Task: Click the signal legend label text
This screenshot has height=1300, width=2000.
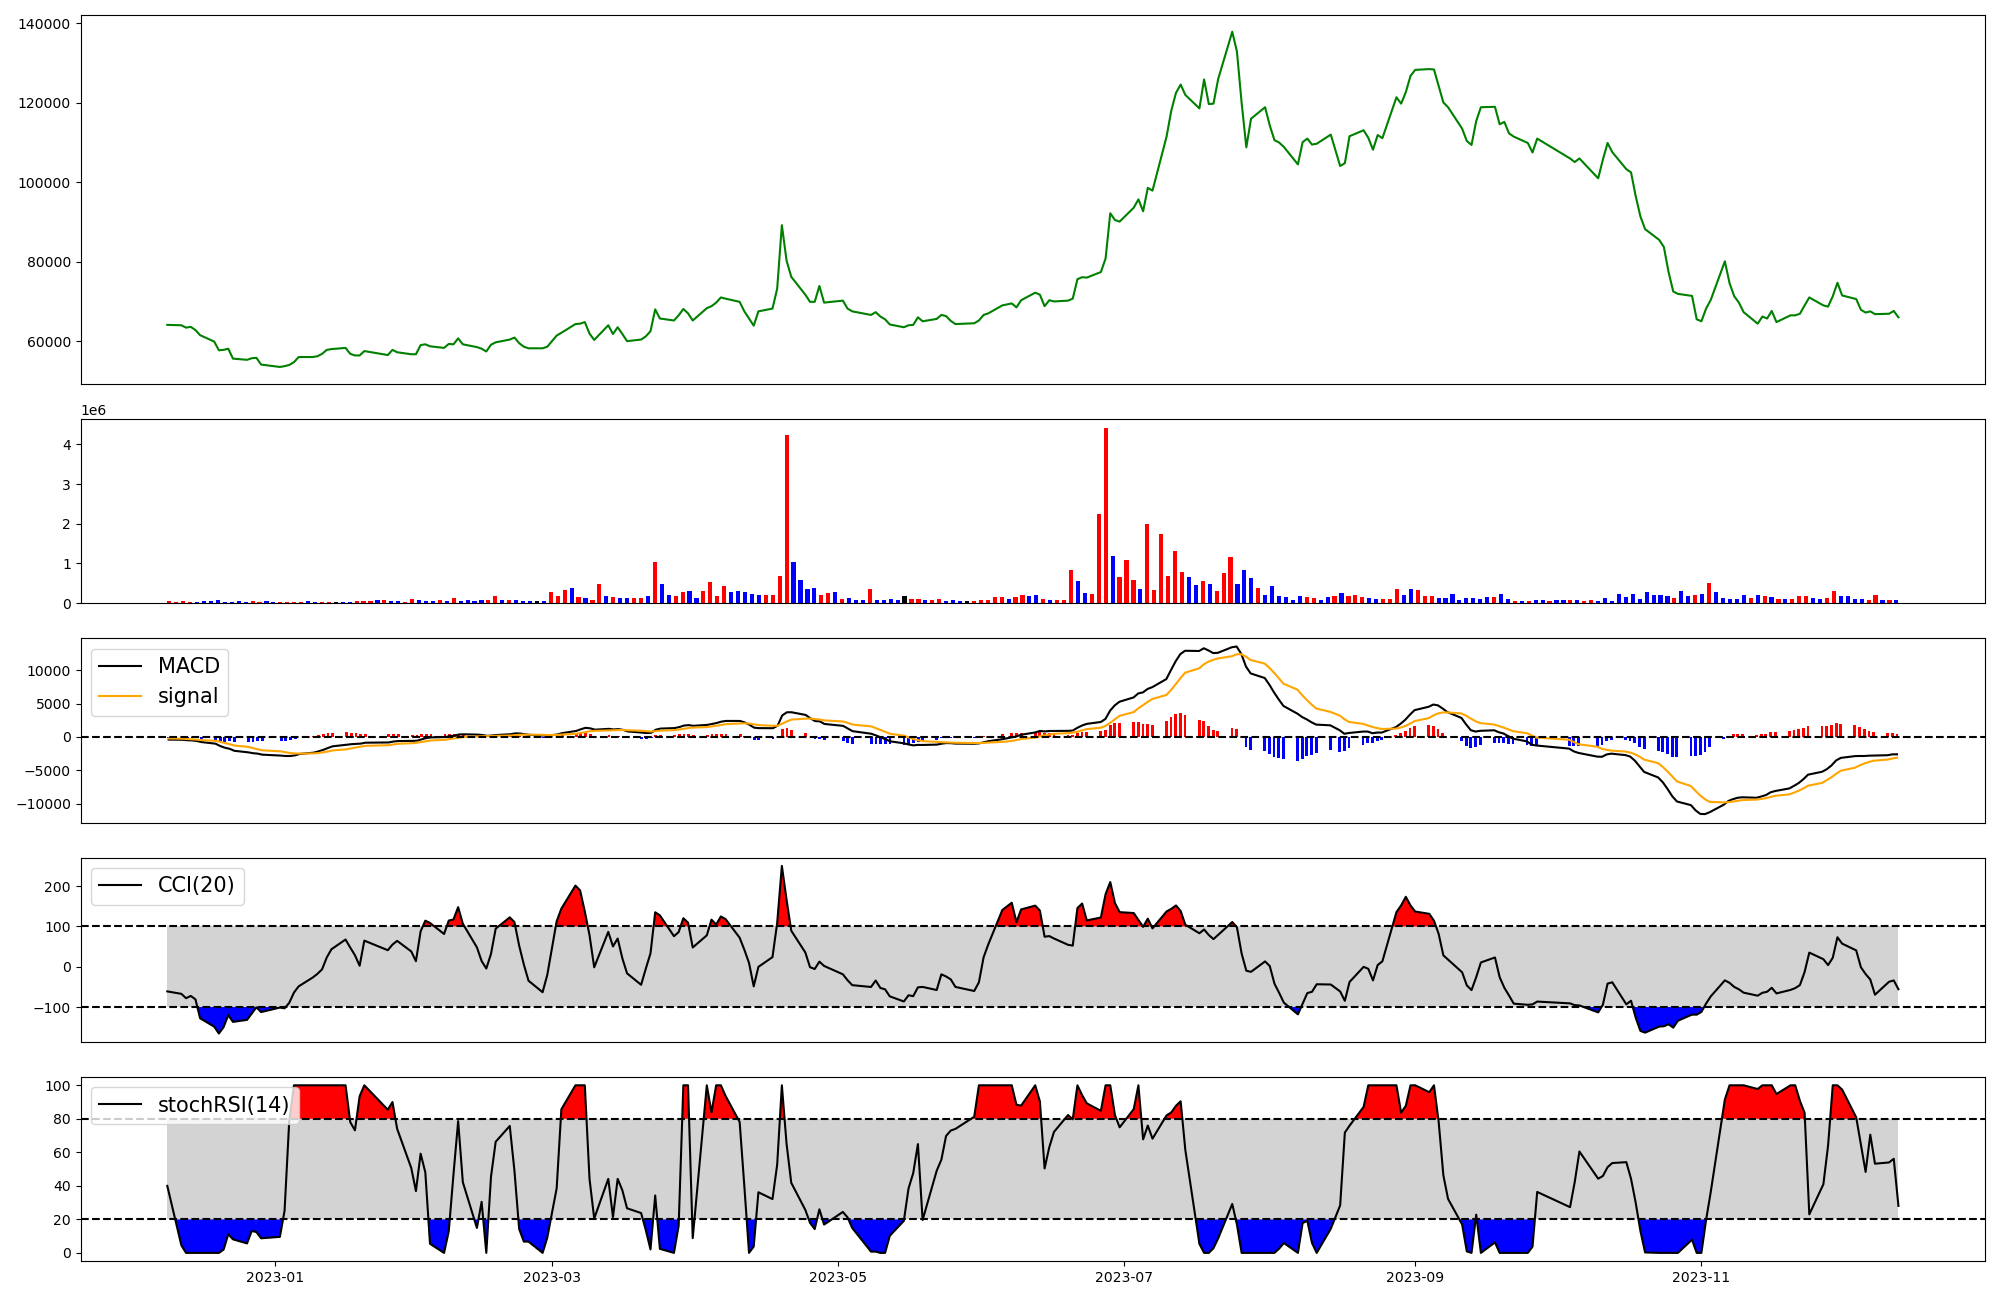Action: click(x=188, y=696)
